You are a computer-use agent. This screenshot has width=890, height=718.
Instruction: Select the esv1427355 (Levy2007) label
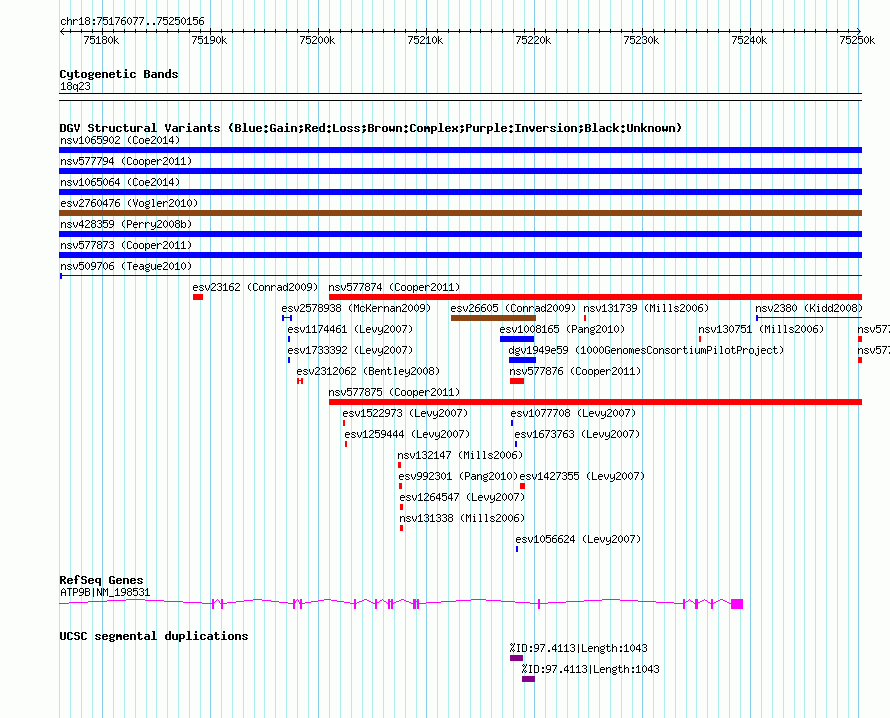click(x=582, y=476)
